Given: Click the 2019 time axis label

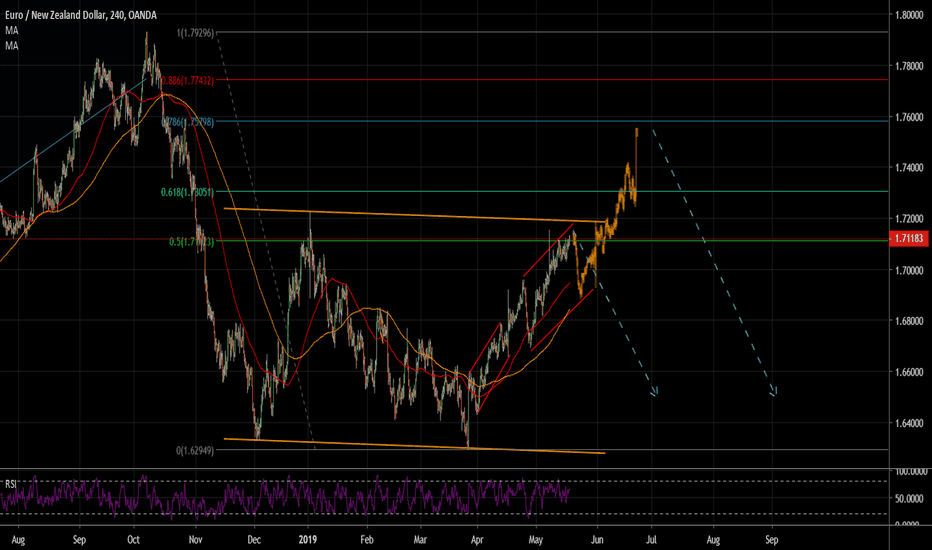Looking at the screenshot, I should (307, 540).
